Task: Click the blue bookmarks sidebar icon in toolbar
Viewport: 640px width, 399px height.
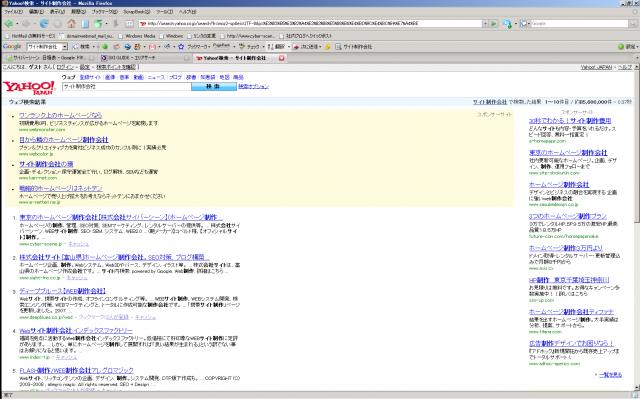Action: (x=85, y=24)
